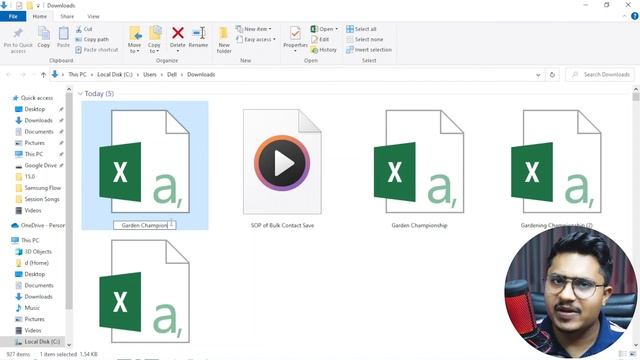640x360 pixels.
Task: Open Properties dropdown arrow
Action: pos(295,51)
